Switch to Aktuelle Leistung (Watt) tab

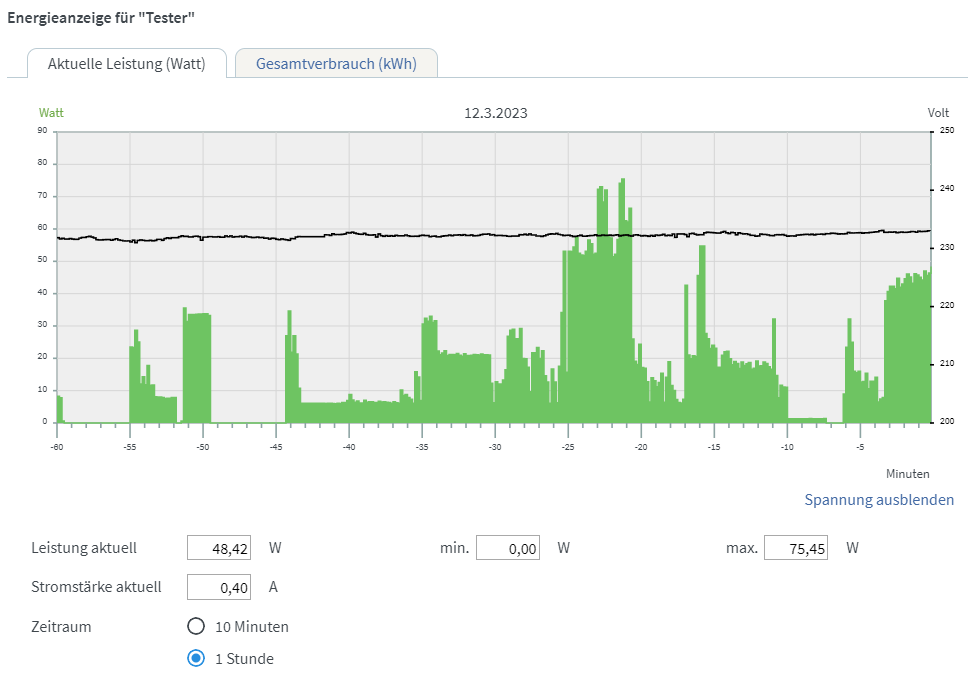coord(127,64)
